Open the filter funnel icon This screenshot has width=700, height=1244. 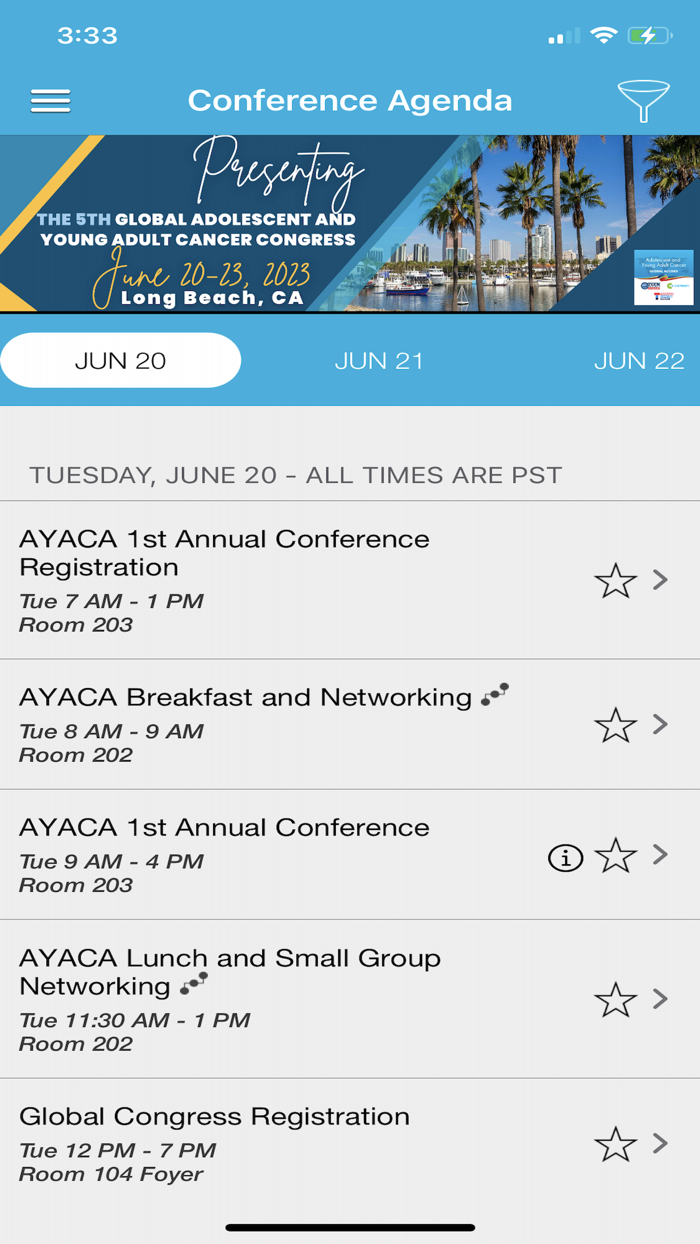click(645, 99)
